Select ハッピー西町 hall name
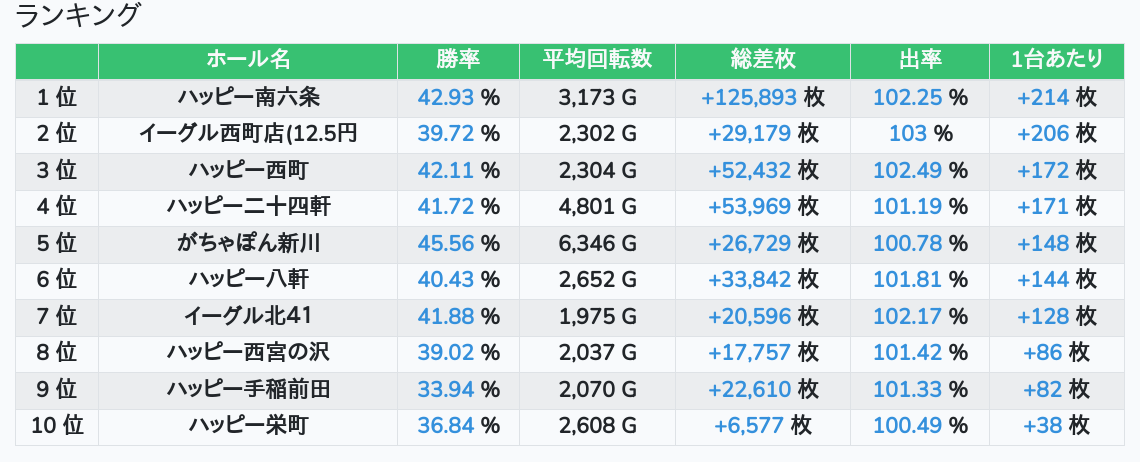The image size is (1140, 462). click(248, 170)
